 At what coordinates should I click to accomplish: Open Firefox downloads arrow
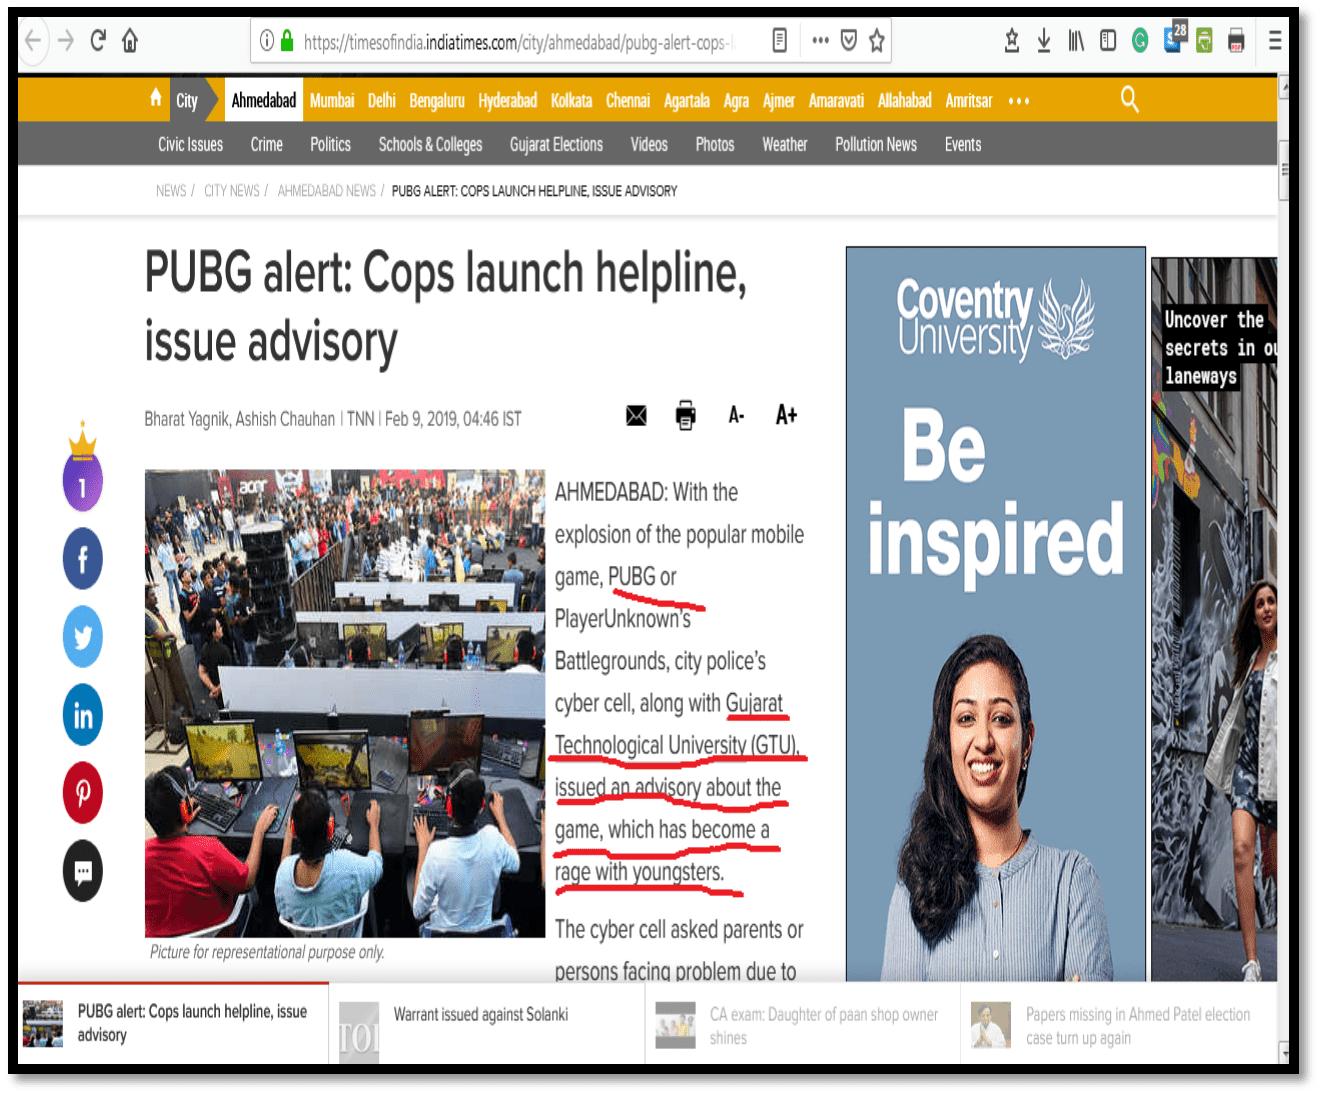[1044, 41]
